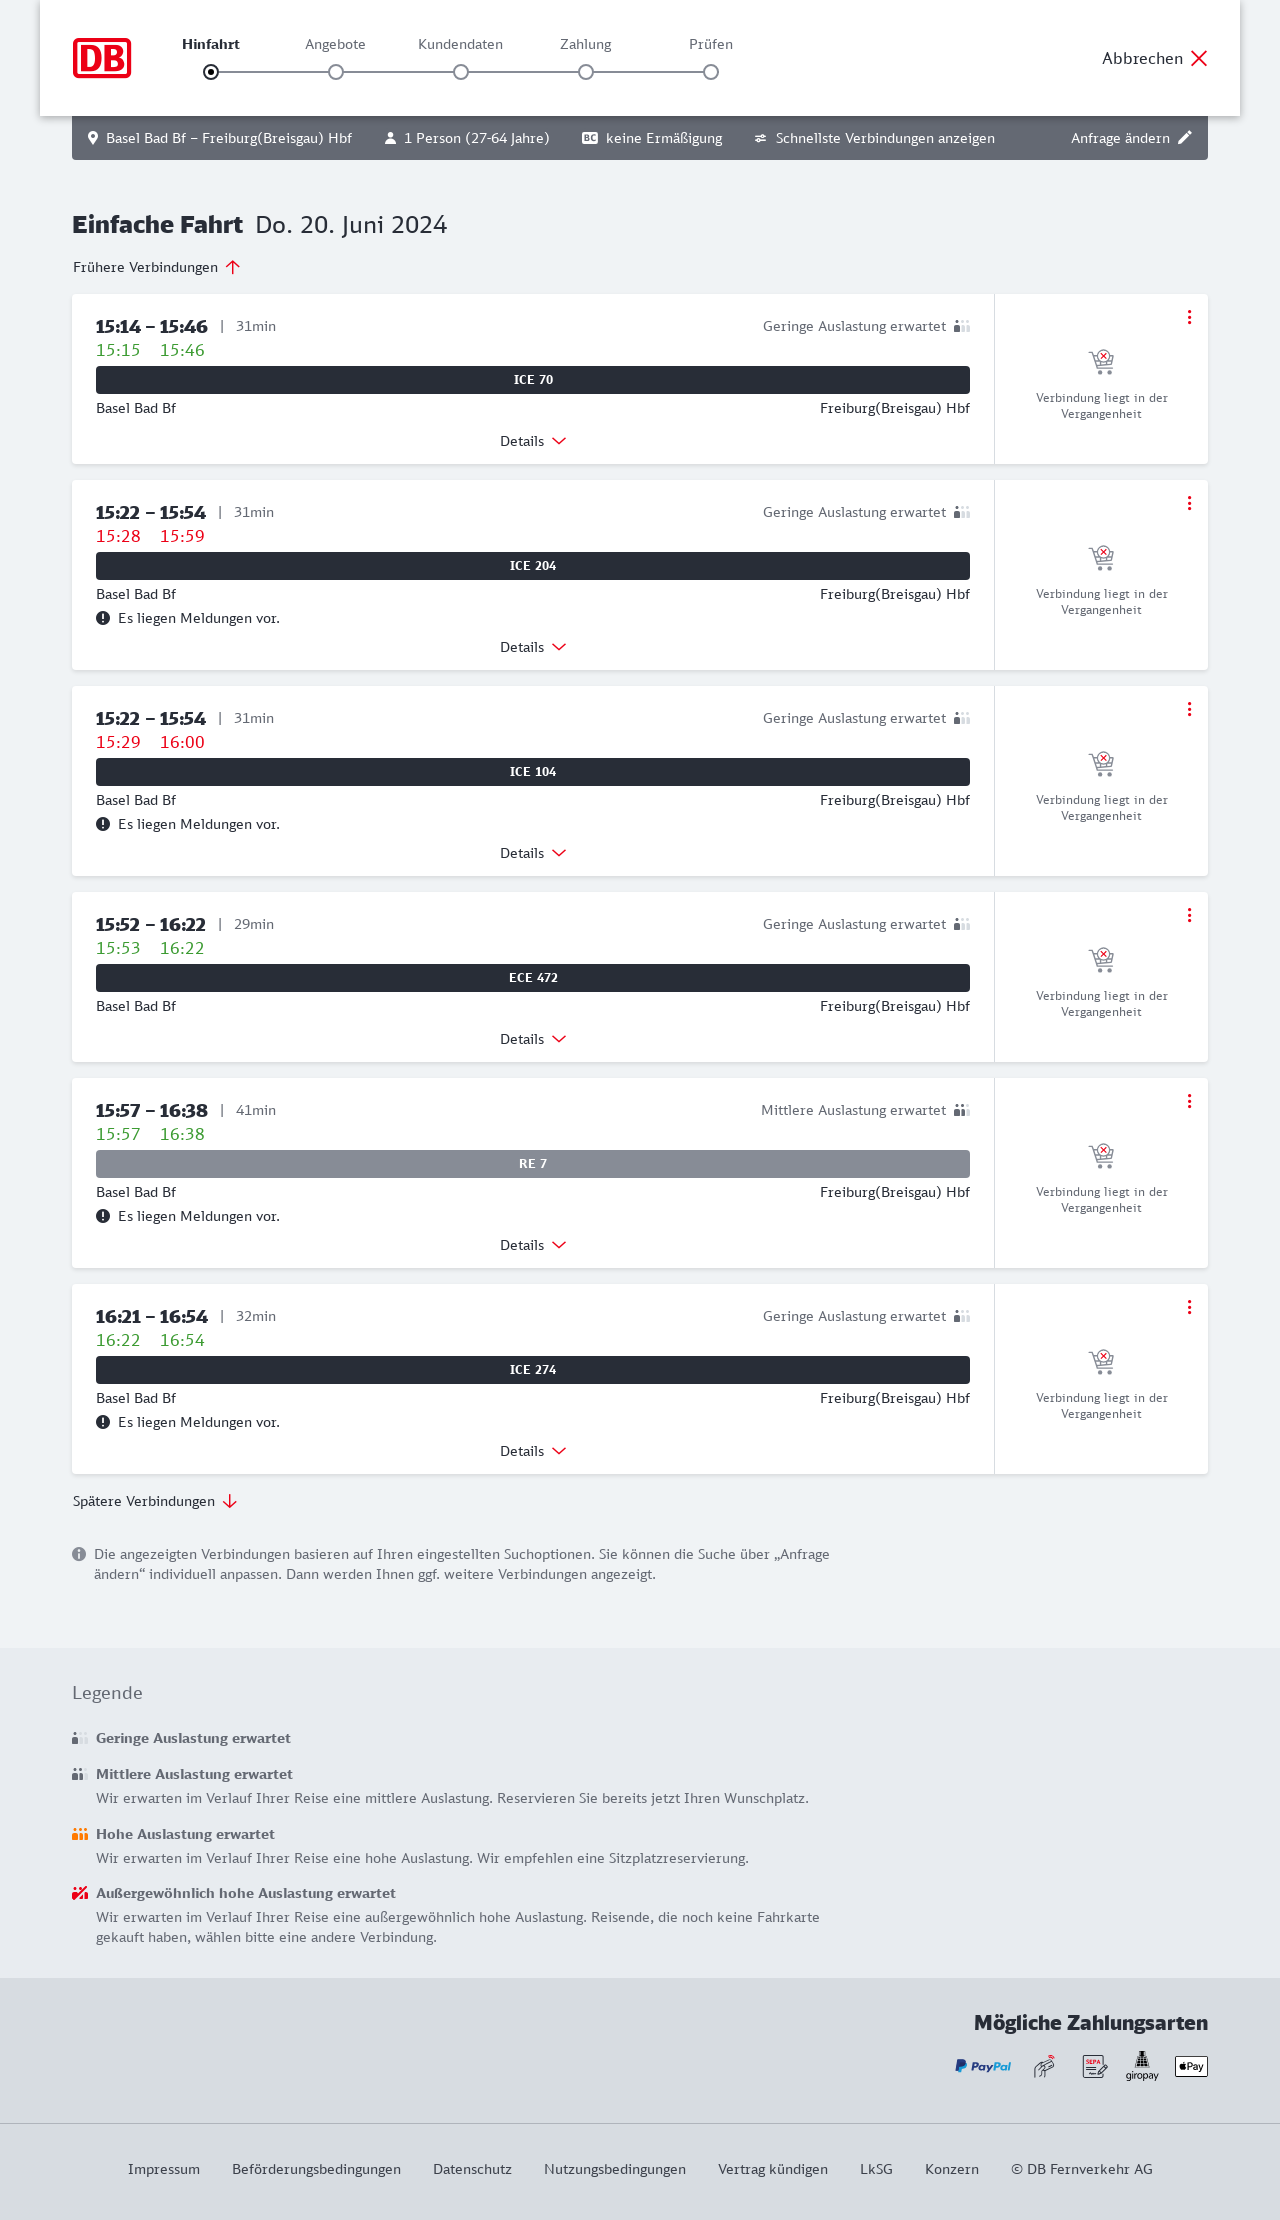1280x2220 pixels.
Task: Click the Kundendaten step circle
Action: (x=461, y=72)
